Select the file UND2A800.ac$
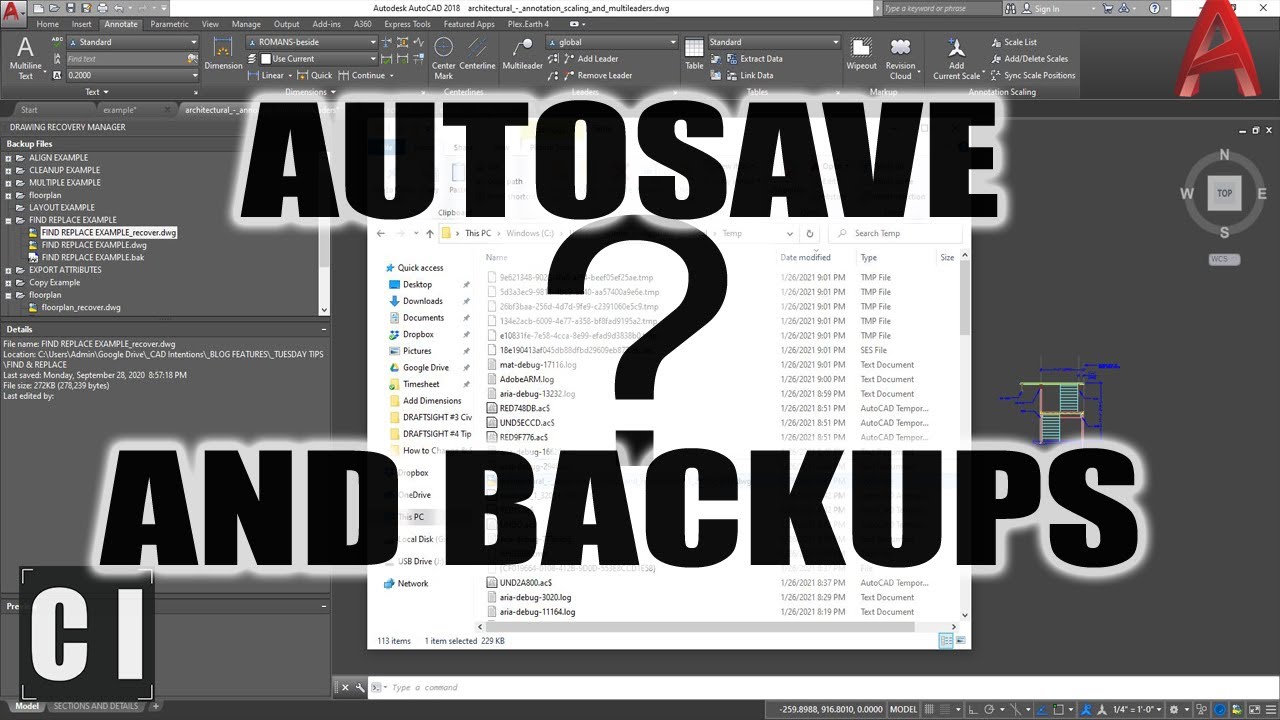This screenshot has width=1280, height=720. click(x=526, y=582)
